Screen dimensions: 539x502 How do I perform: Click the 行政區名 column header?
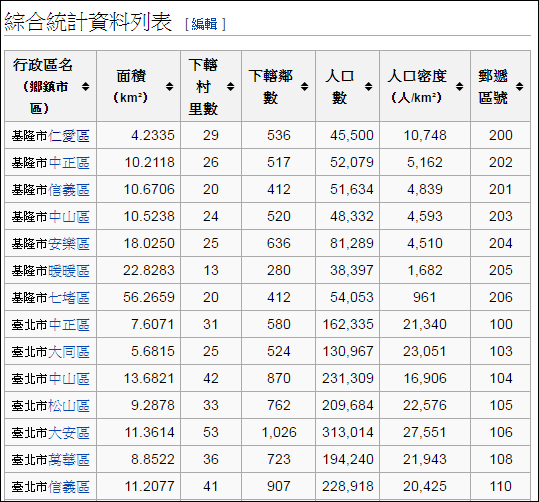pyautogui.click(x=51, y=86)
